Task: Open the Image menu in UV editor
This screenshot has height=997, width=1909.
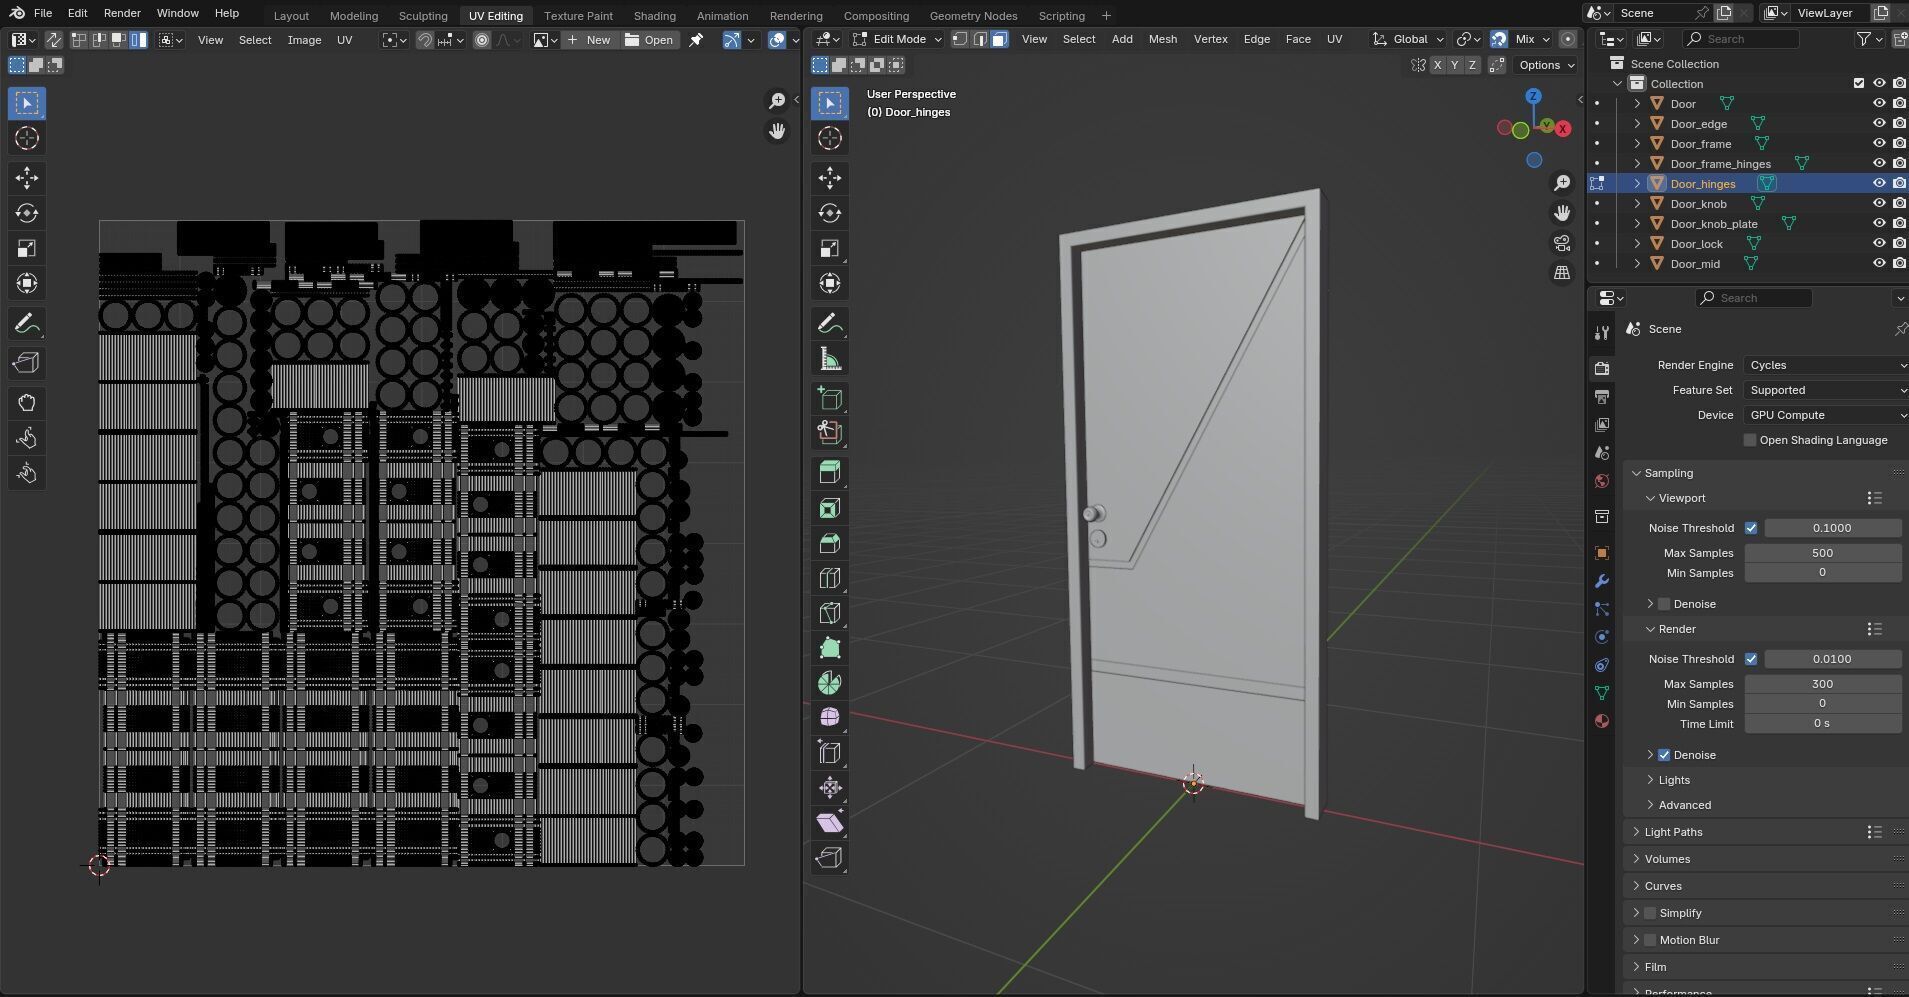Action: [x=304, y=40]
